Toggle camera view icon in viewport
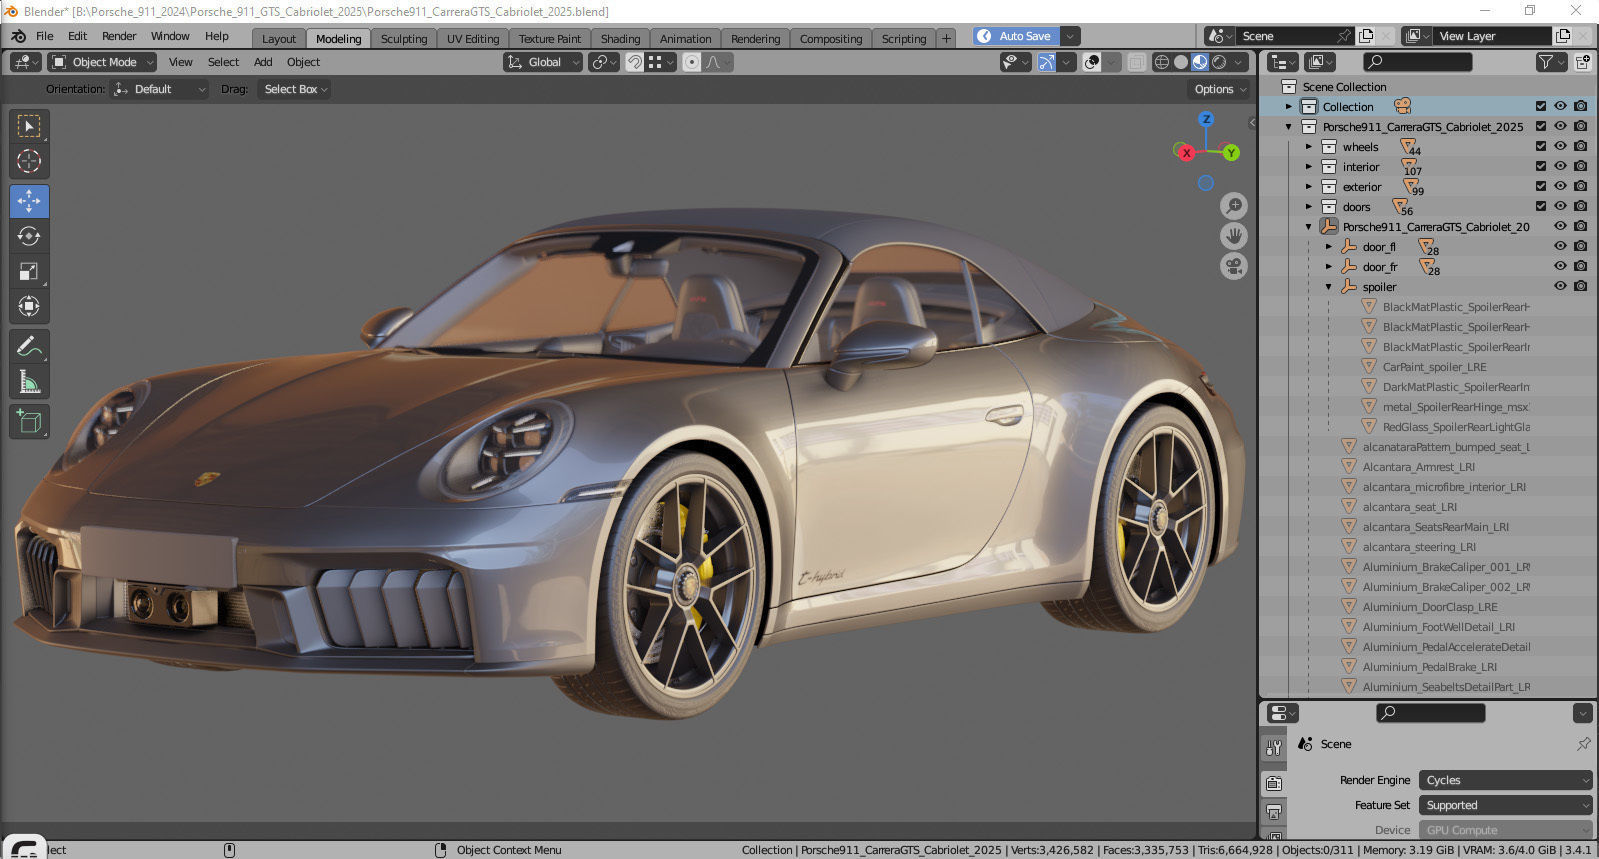The width and height of the screenshot is (1599, 859). click(x=1234, y=266)
